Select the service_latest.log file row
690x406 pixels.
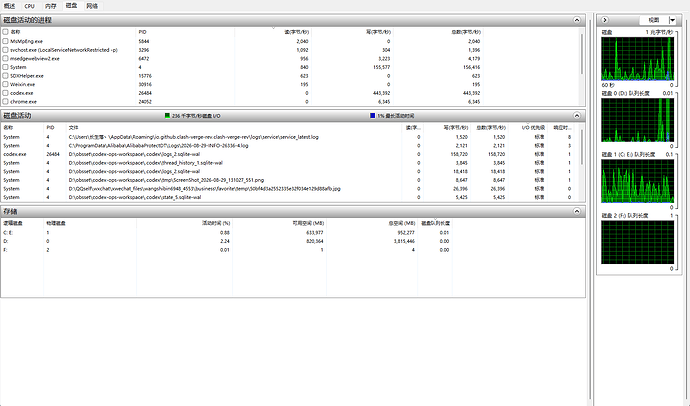(290, 137)
